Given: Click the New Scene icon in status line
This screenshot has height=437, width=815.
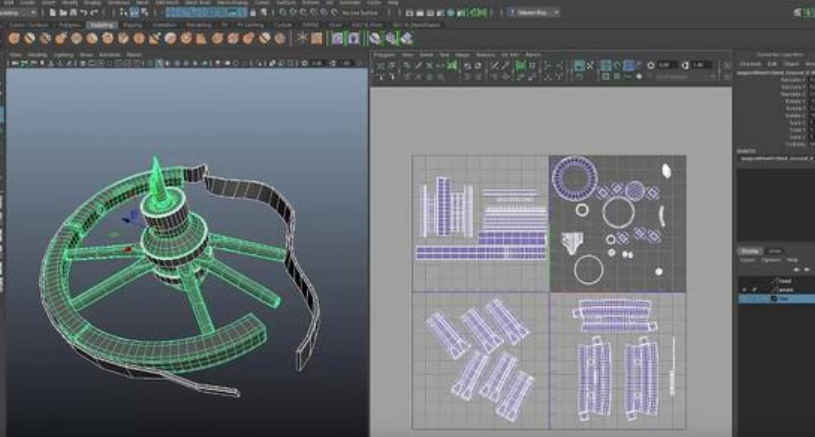Looking at the screenshot, I should tap(52, 12).
